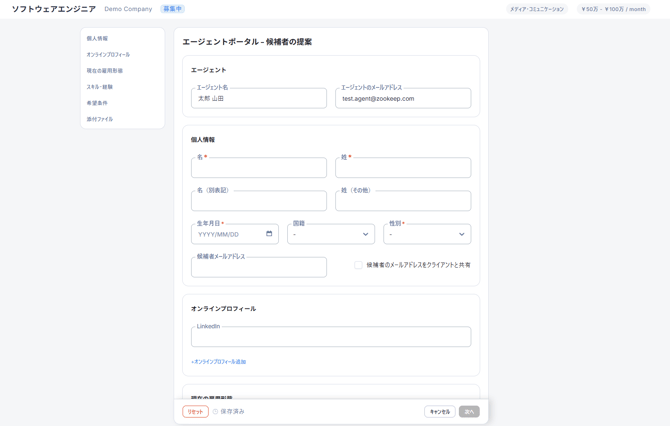Click into the 姓 required field
Image resolution: width=670 pixels, height=426 pixels.
click(403, 168)
